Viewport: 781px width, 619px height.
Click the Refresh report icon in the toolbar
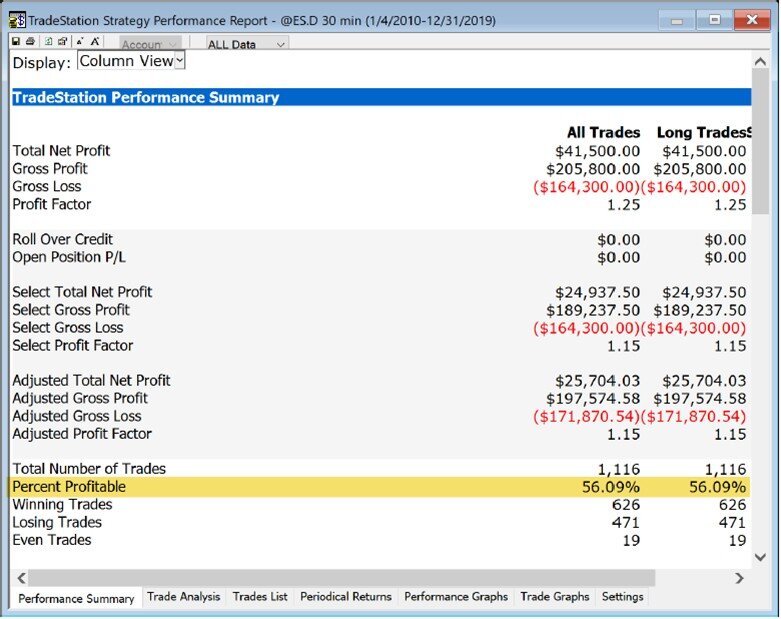[x=49, y=42]
